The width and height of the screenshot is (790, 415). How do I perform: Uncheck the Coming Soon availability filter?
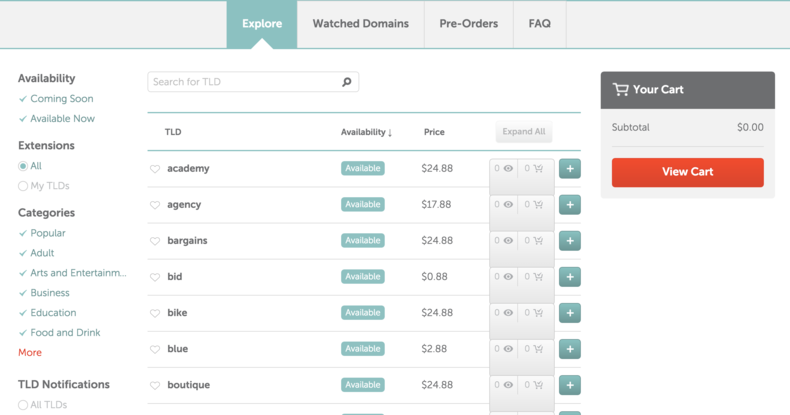click(x=56, y=99)
